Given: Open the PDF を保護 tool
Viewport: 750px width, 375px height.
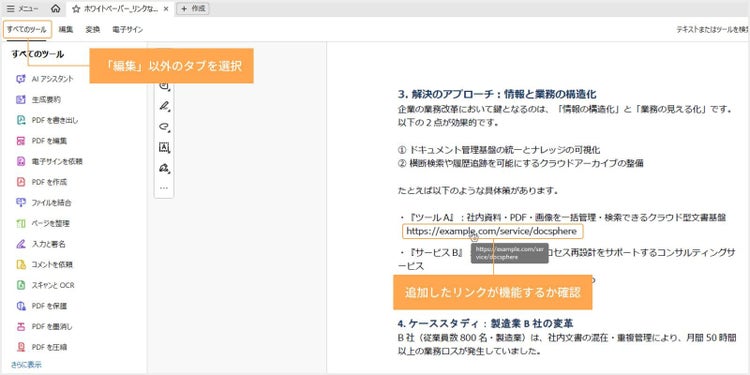Looking at the screenshot, I should (41, 306).
